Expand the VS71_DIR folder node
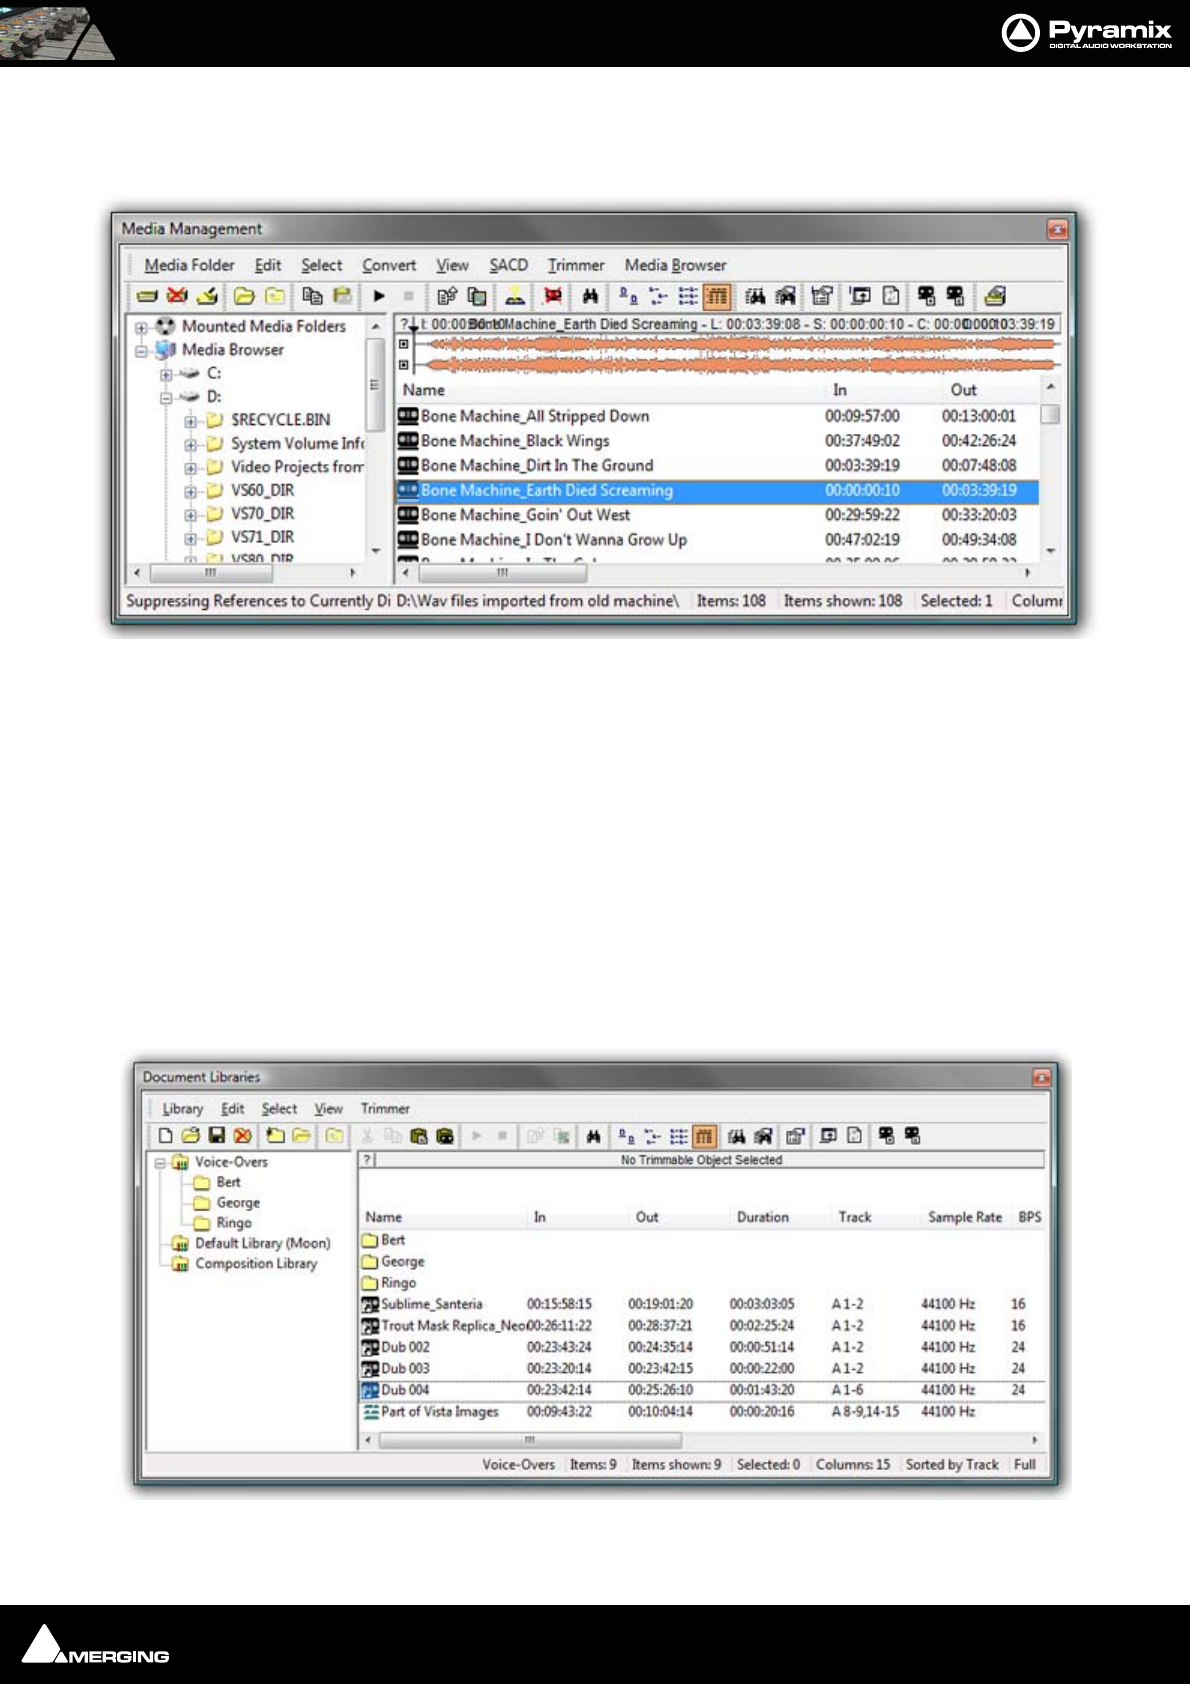 point(190,538)
